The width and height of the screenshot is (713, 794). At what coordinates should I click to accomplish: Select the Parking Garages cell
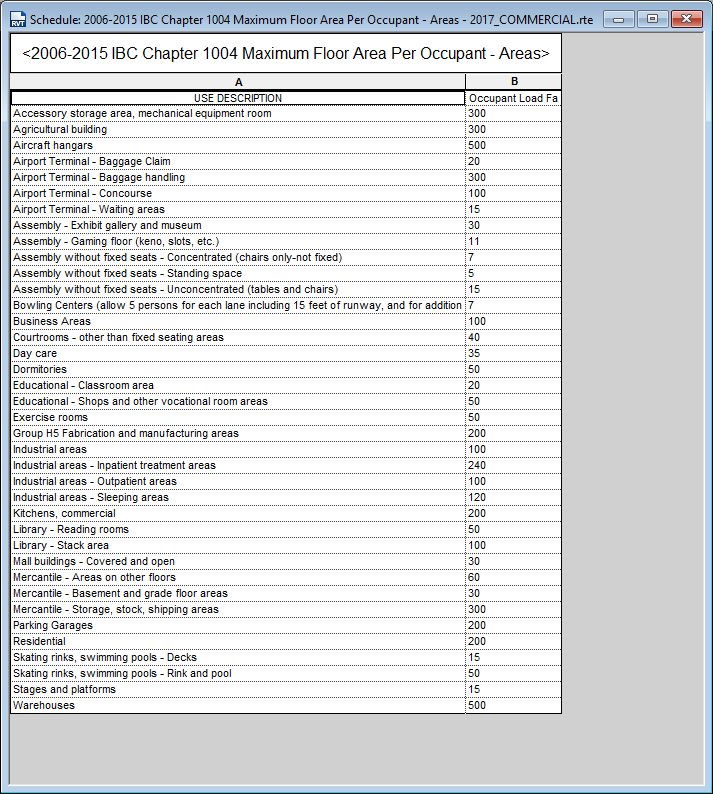coord(238,625)
